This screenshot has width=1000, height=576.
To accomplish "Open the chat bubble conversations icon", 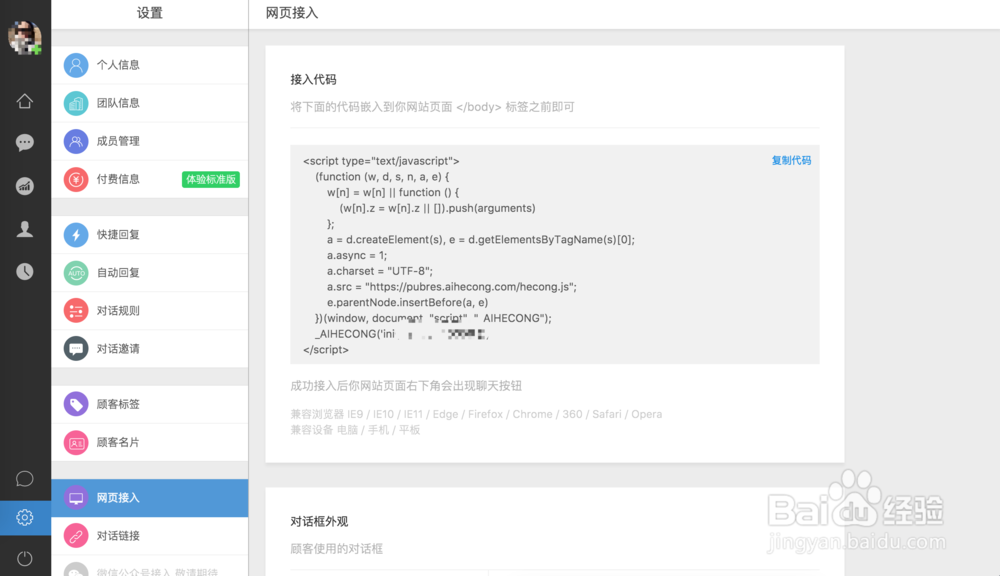I will click(25, 142).
